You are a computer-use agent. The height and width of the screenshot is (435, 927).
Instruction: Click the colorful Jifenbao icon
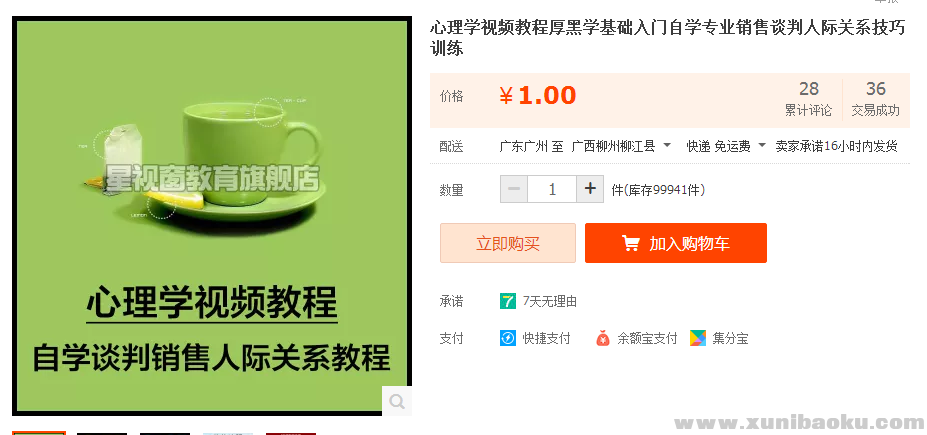click(x=698, y=339)
